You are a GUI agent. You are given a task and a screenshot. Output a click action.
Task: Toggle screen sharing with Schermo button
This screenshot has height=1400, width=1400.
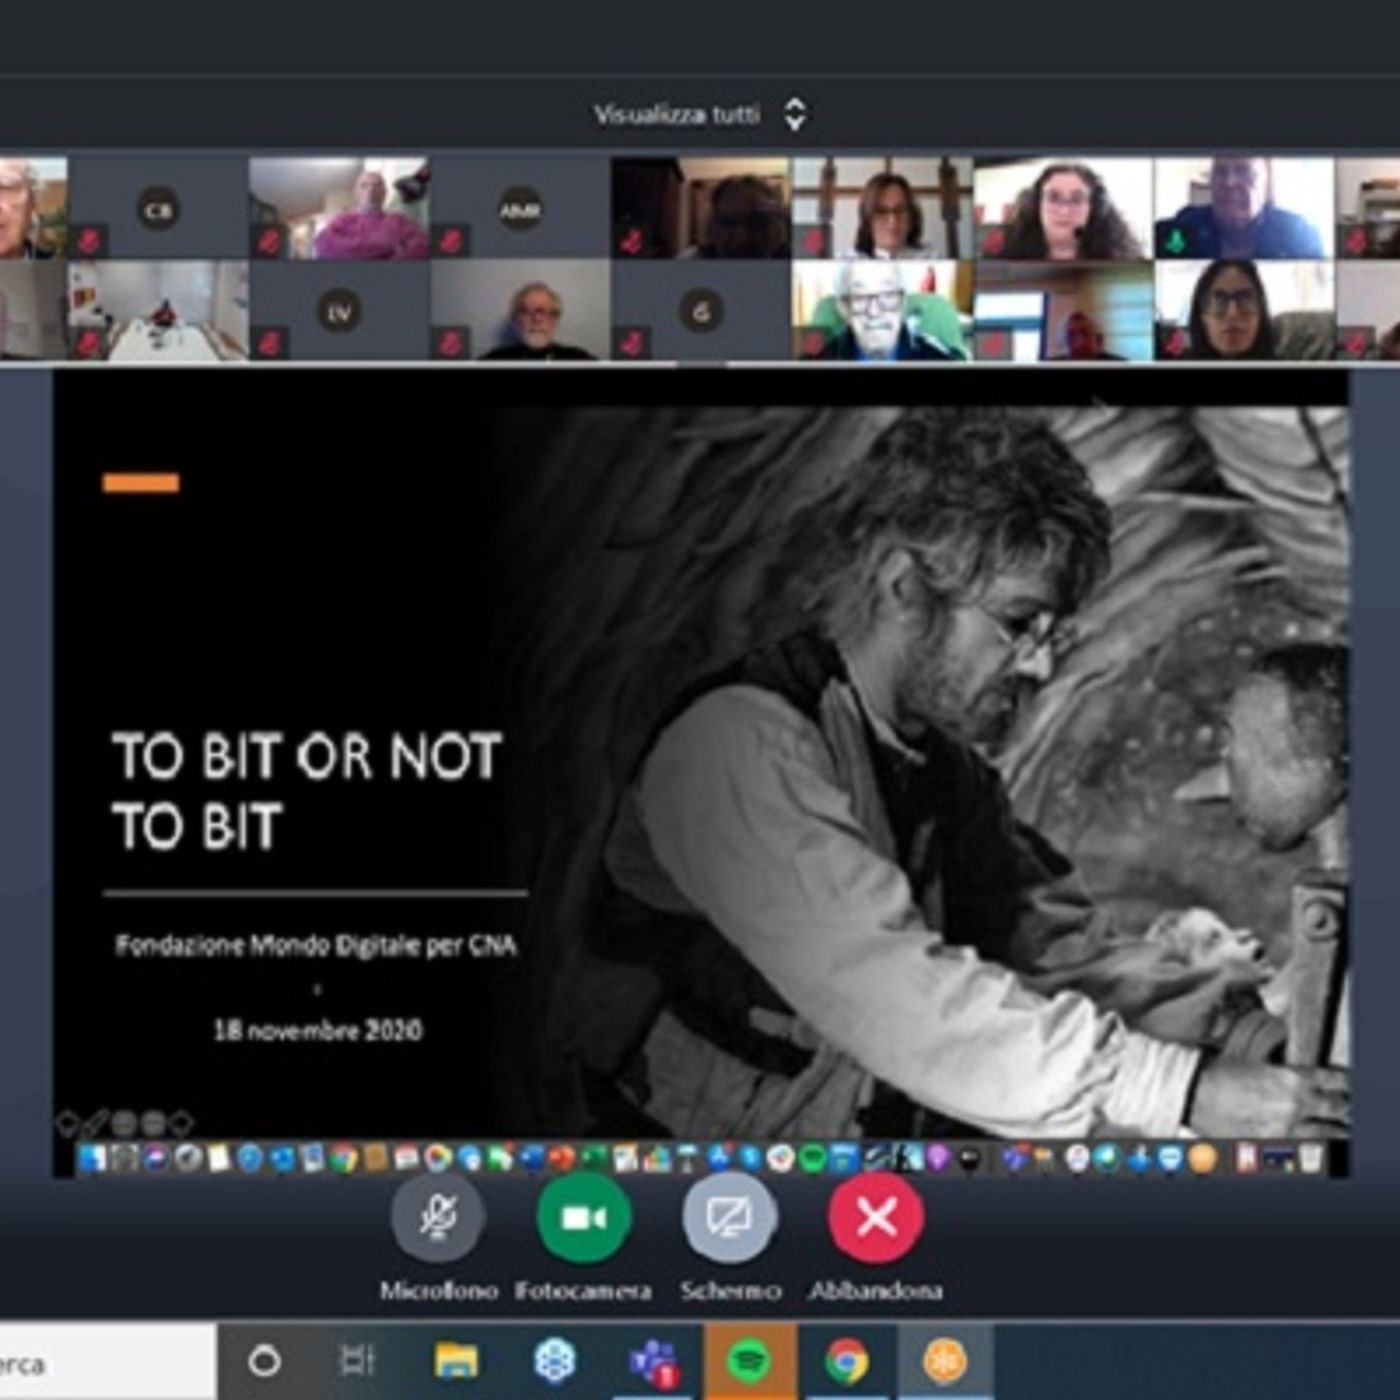tap(729, 1218)
